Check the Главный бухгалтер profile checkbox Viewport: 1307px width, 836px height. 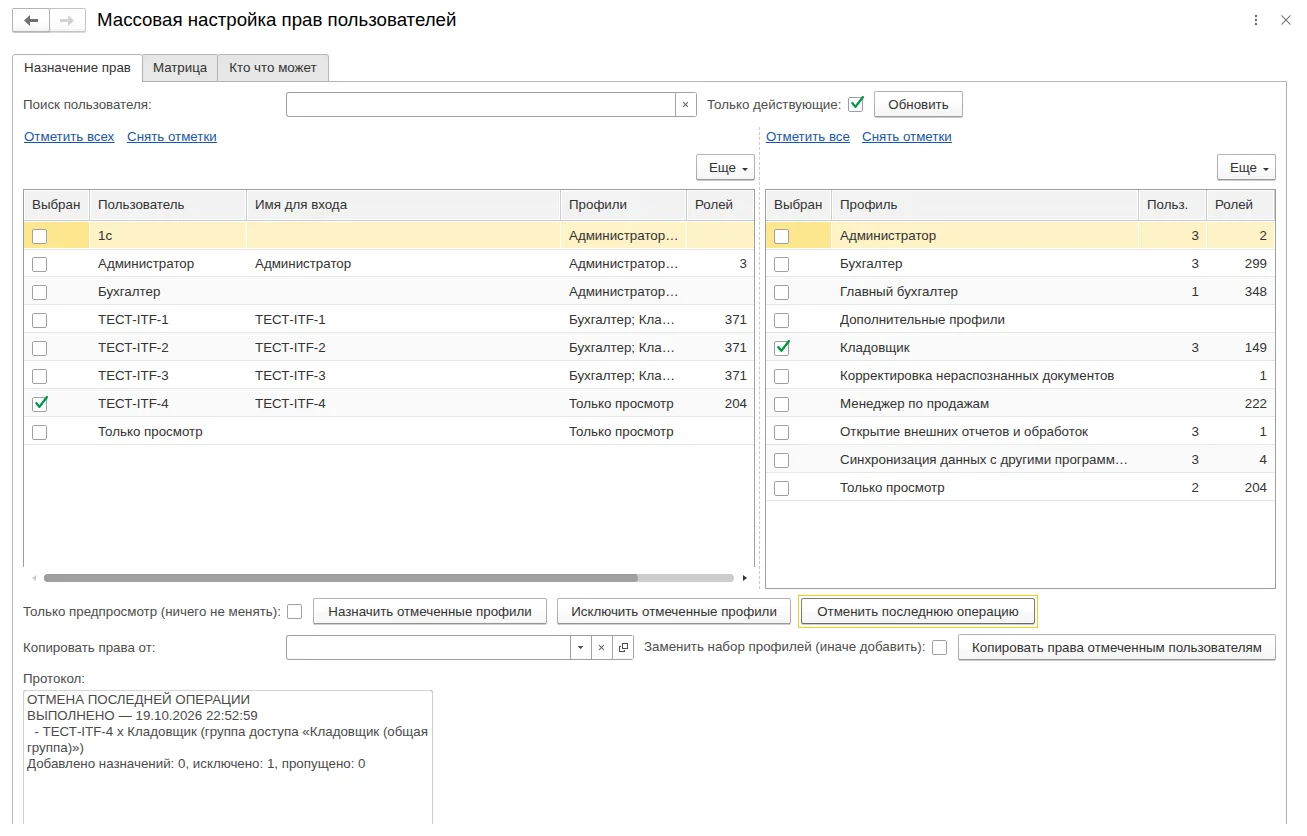click(x=782, y=292)
